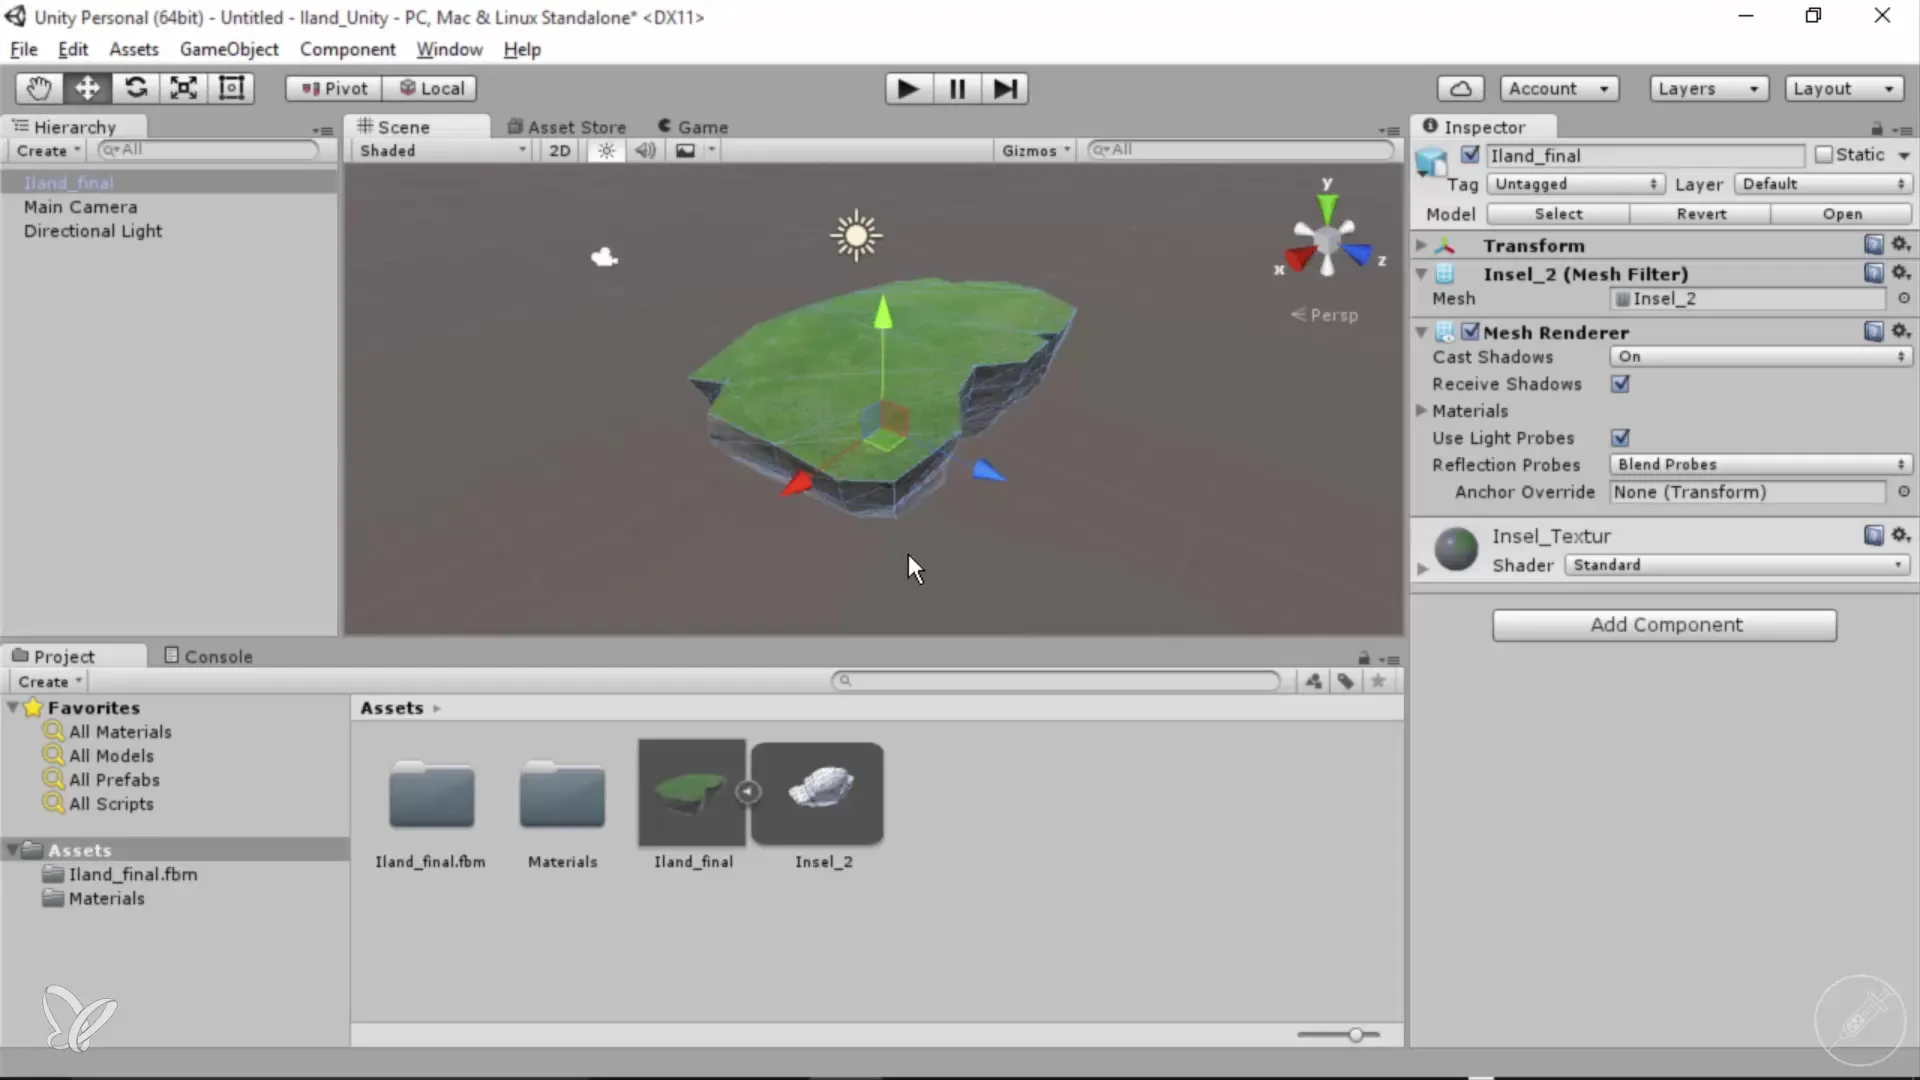Open Hierarchy Create menu
Screen dimensions: 1920x1080
click(x=48, y=151)
